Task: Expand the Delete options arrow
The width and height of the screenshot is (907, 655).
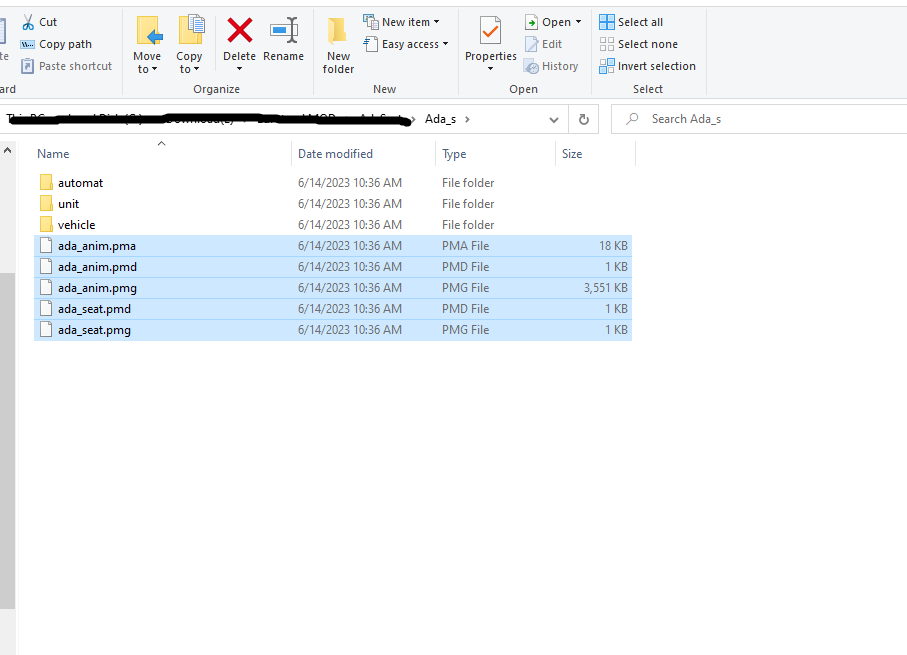Action: 239,69
